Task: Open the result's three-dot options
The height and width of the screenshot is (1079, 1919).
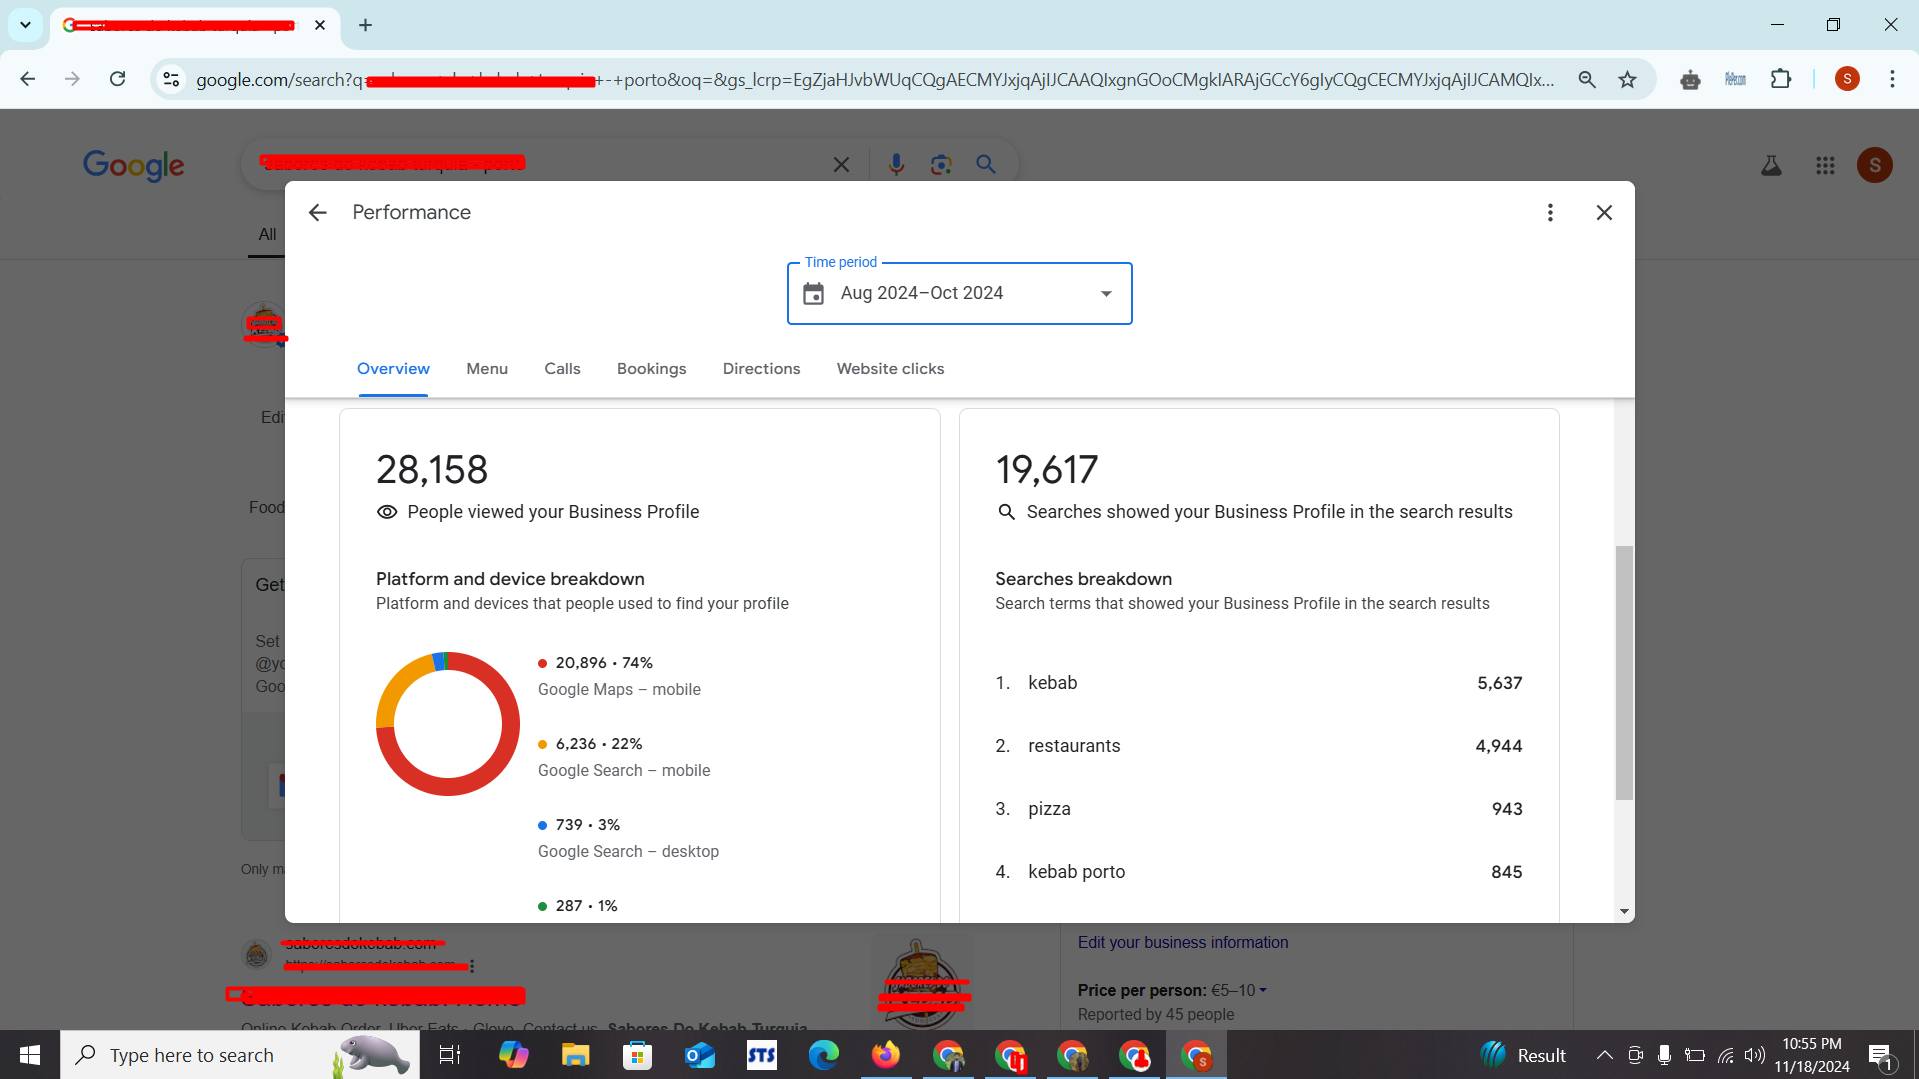Action: (x=472, y=966)
